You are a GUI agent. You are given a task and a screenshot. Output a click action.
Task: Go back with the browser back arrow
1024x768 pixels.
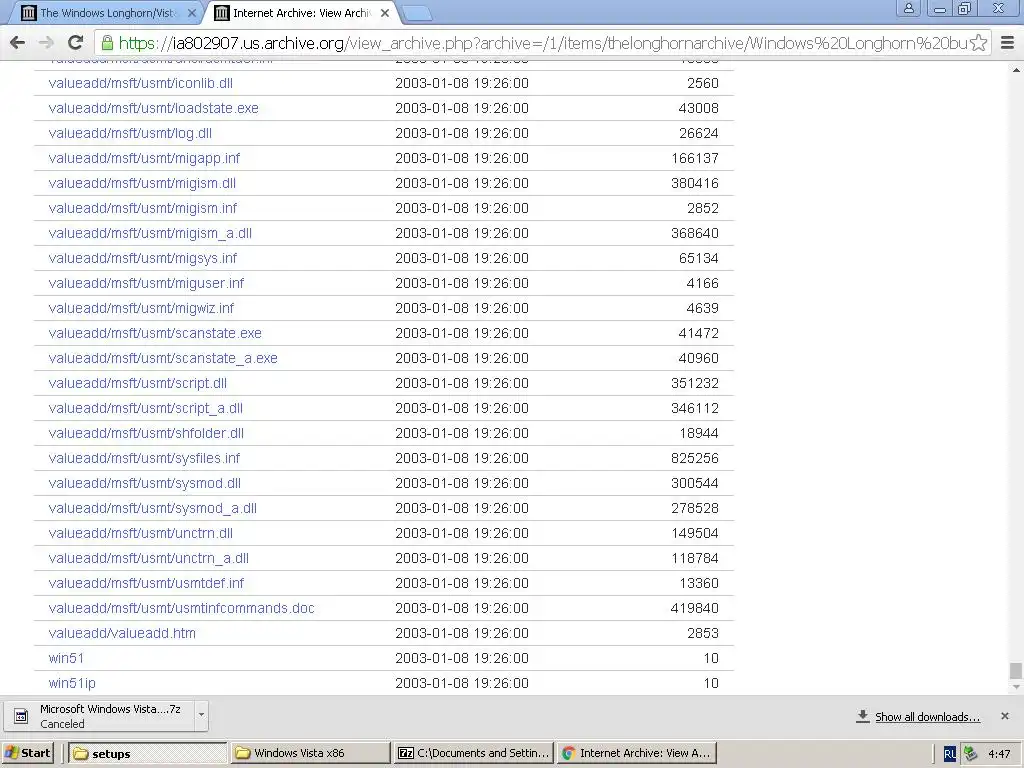pyautogui.click(x=18, y=43)
